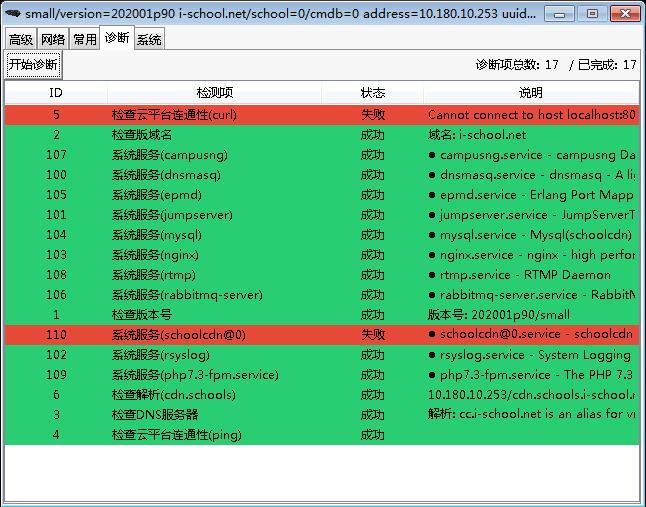The width and height of the screenshot is (646, 507).
Task: Click the 说明 column header
Action: pos(530,92)
